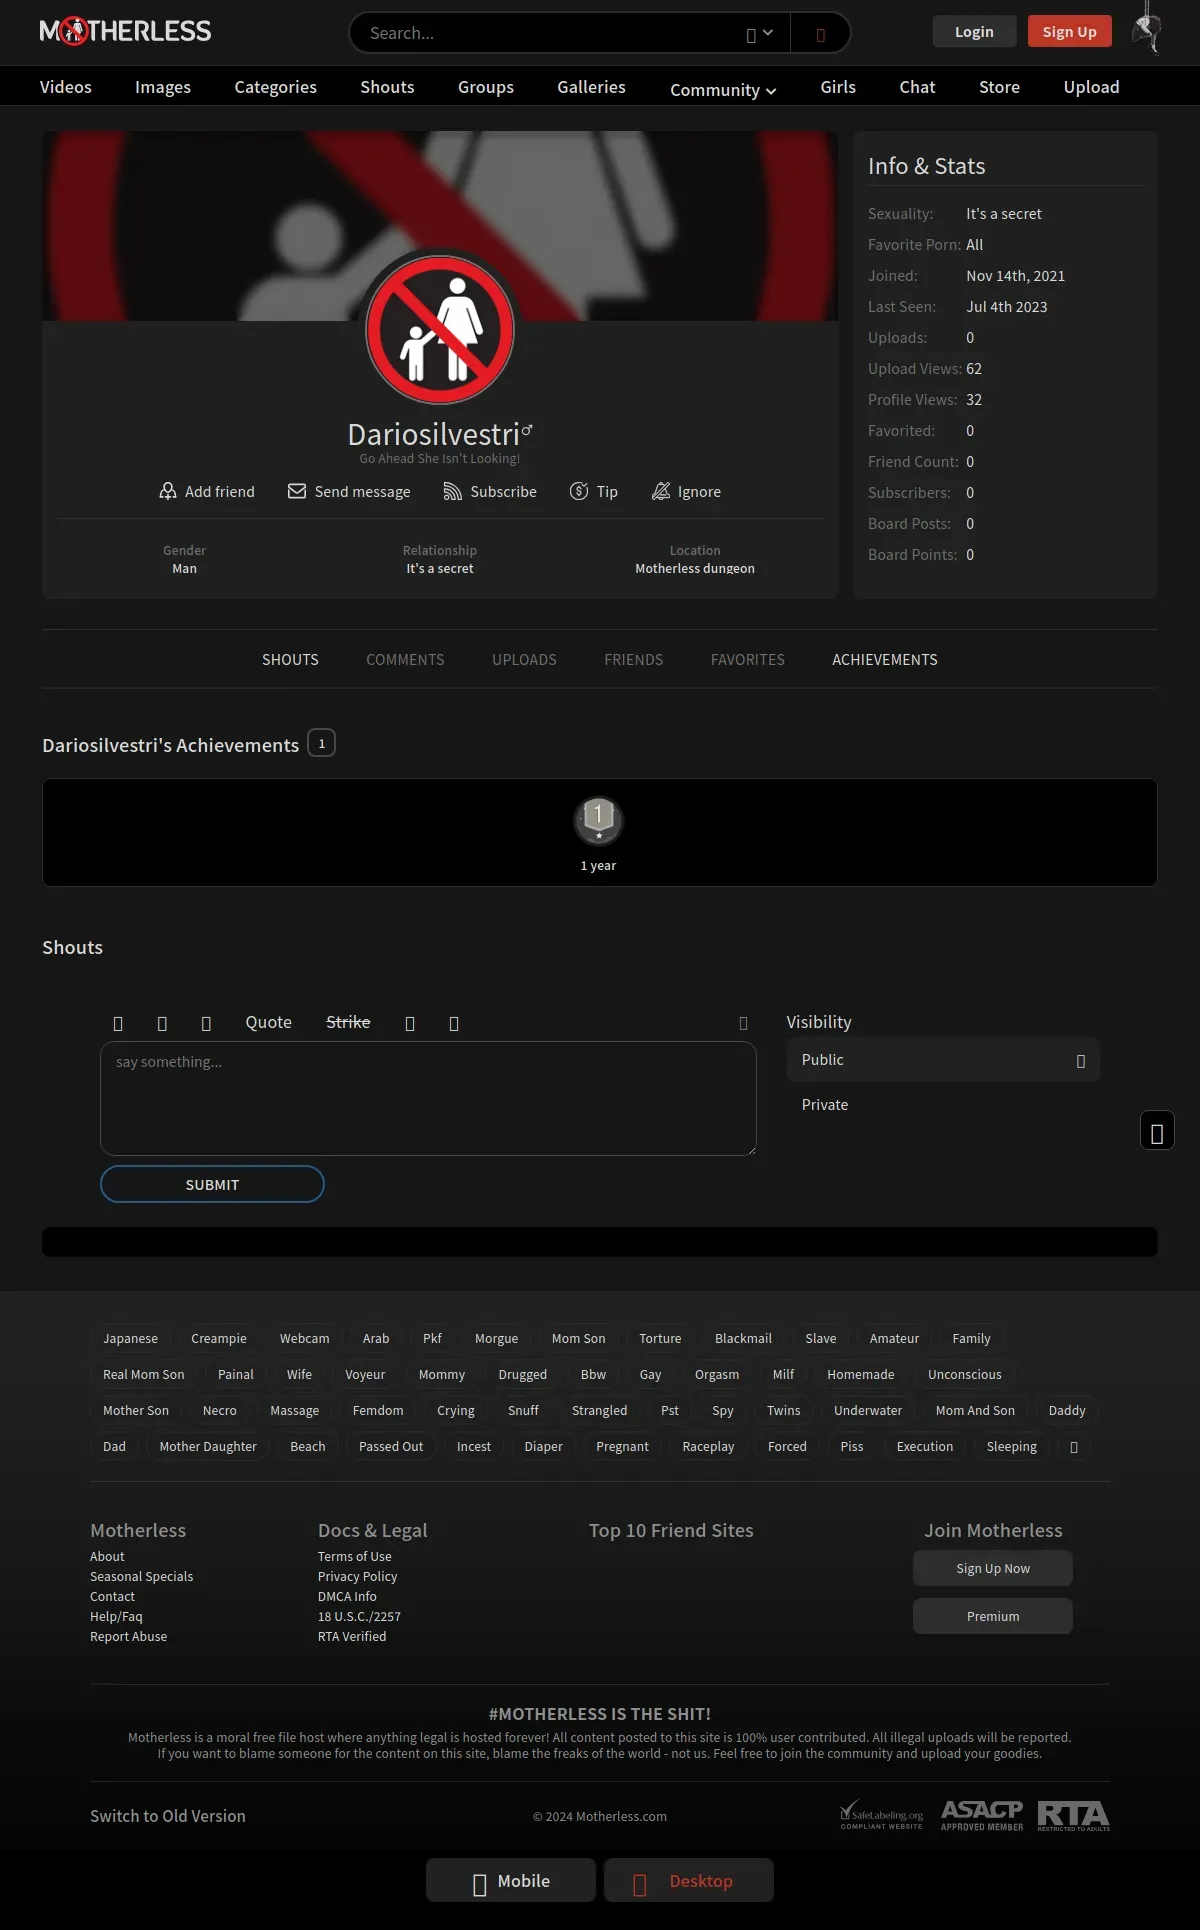The image size is (1200, 1930).
Task: Open the Report Abuse footer link
Action: (x=129, y=1637)
